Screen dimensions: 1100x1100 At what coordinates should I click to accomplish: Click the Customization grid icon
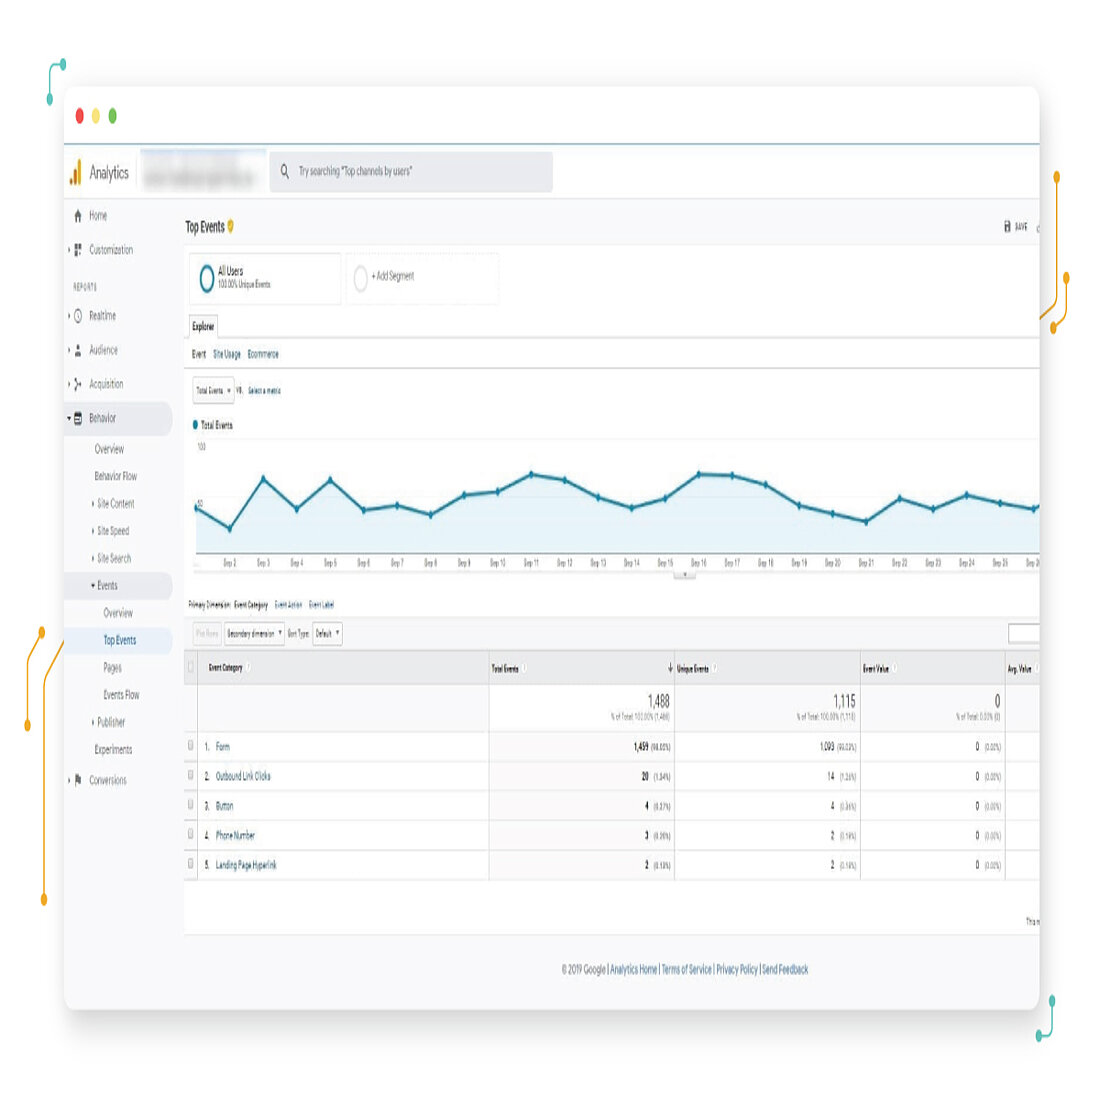point(78,250)
